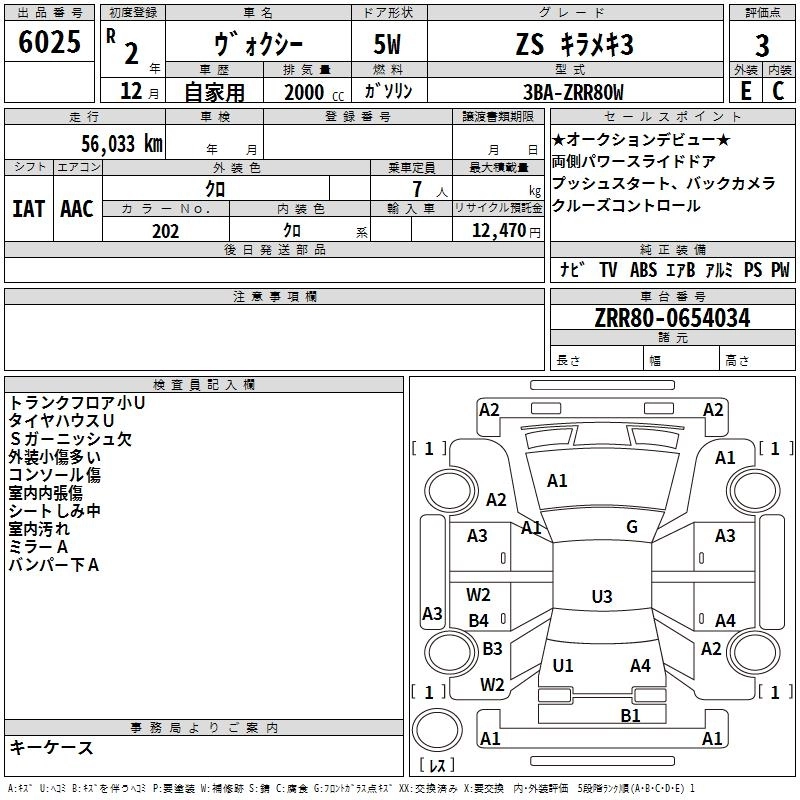Click the model code 3BA-ZRR80W
The height and width of the screenshot is (800, 800).
[x=573, y=92]
